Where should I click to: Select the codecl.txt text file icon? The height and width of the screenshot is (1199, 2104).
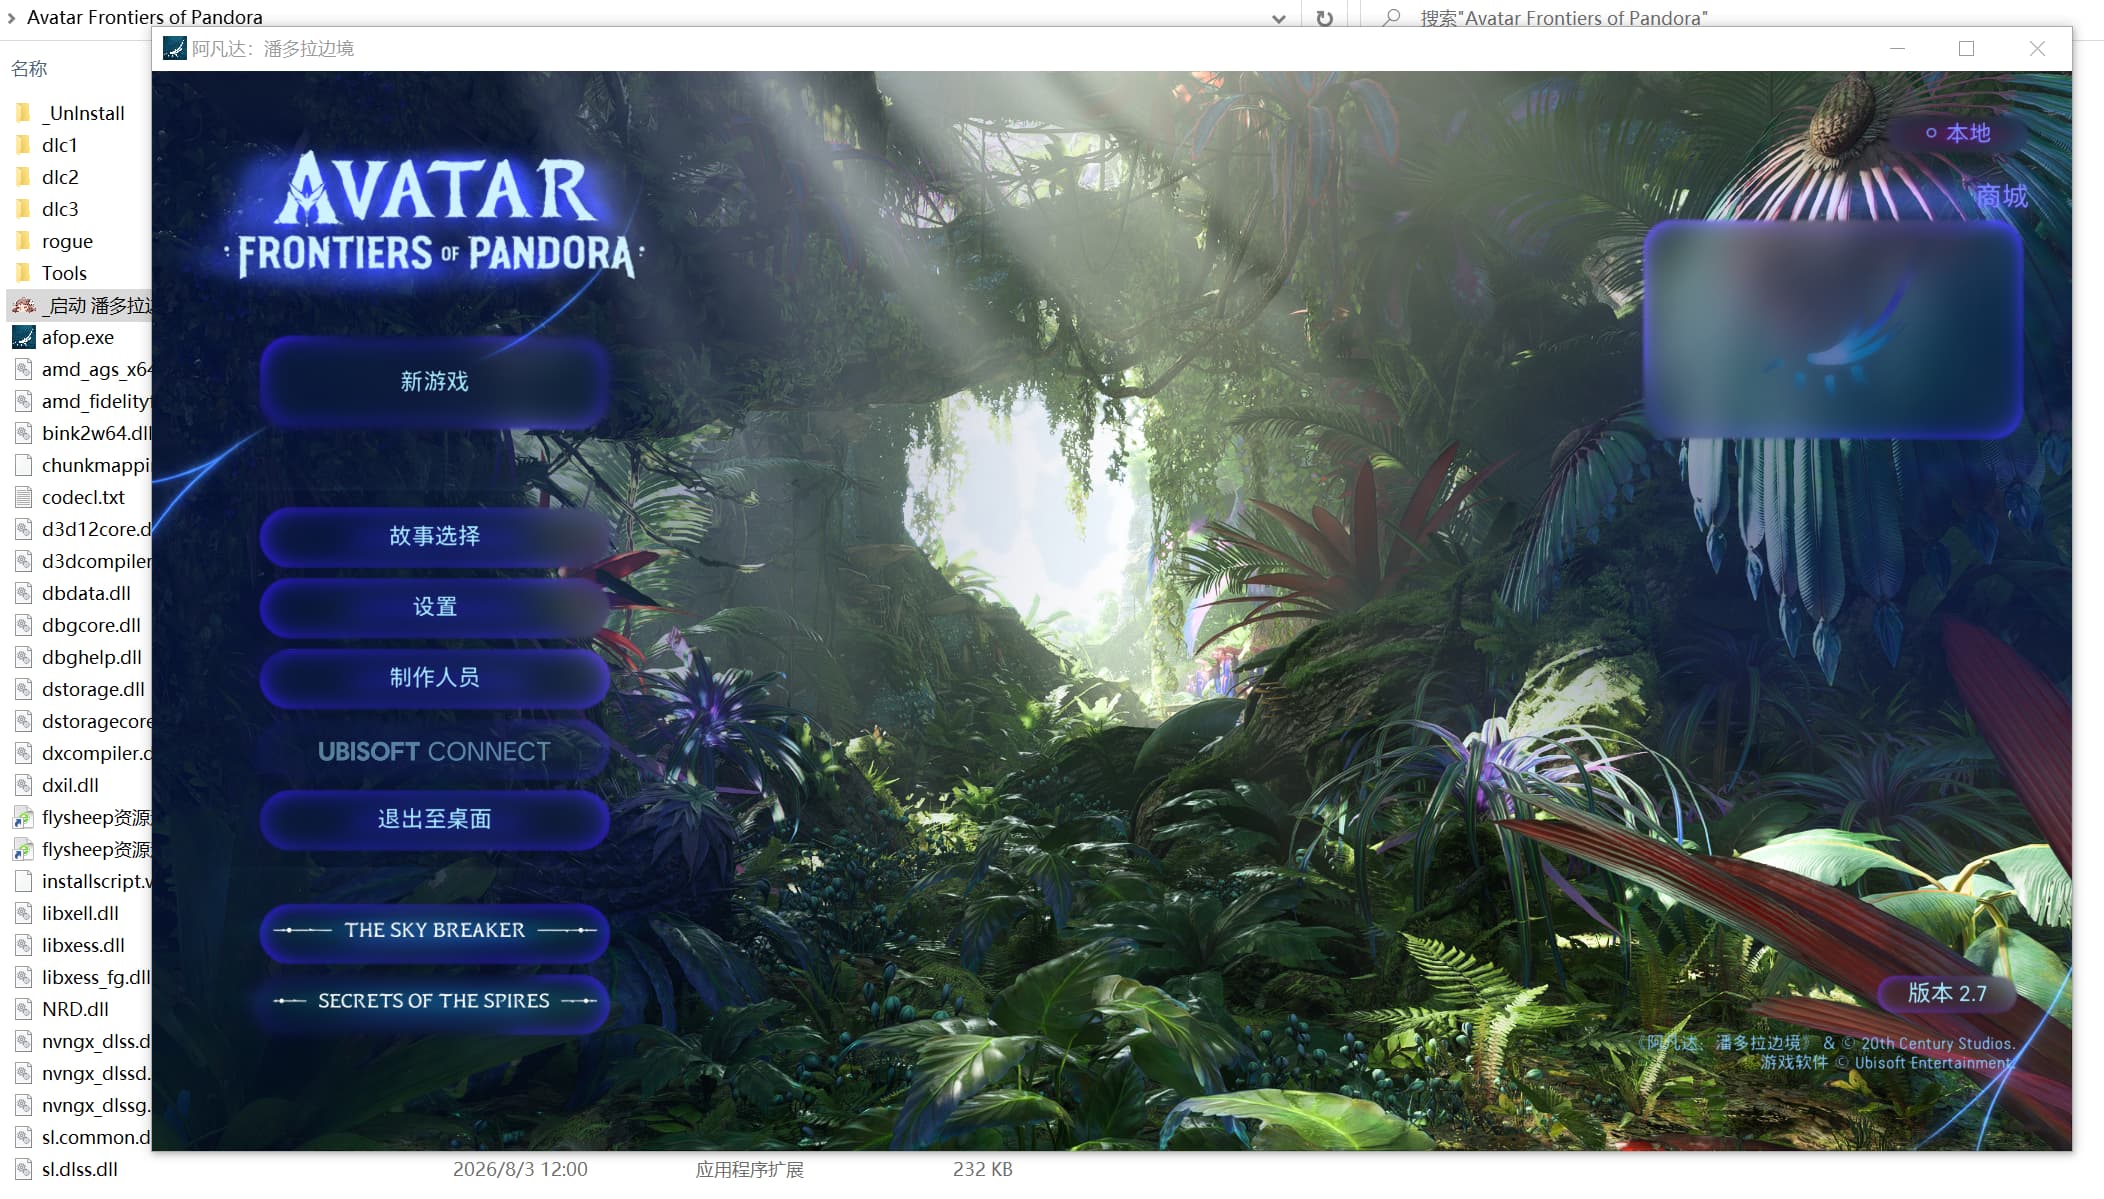point(24,497)
